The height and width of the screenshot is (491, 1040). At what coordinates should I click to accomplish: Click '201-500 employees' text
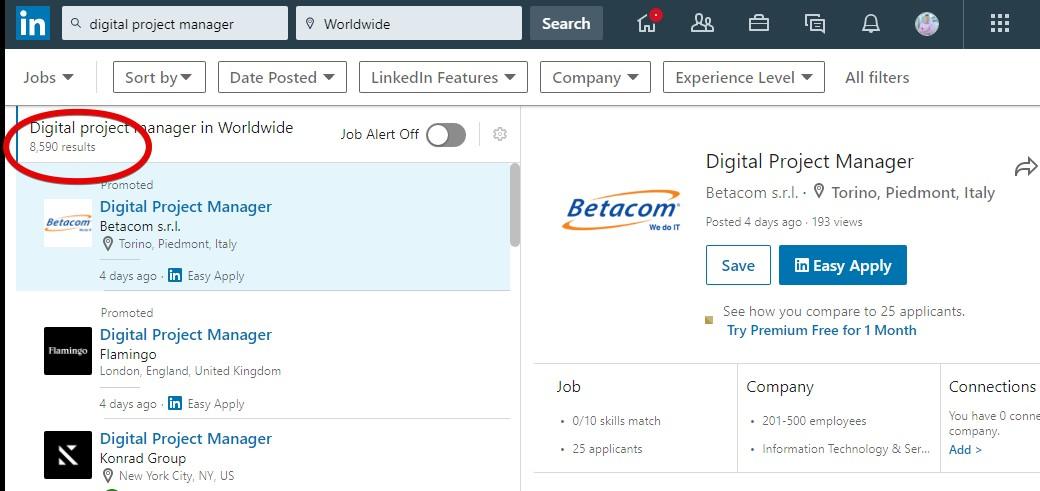click(814, 421)
